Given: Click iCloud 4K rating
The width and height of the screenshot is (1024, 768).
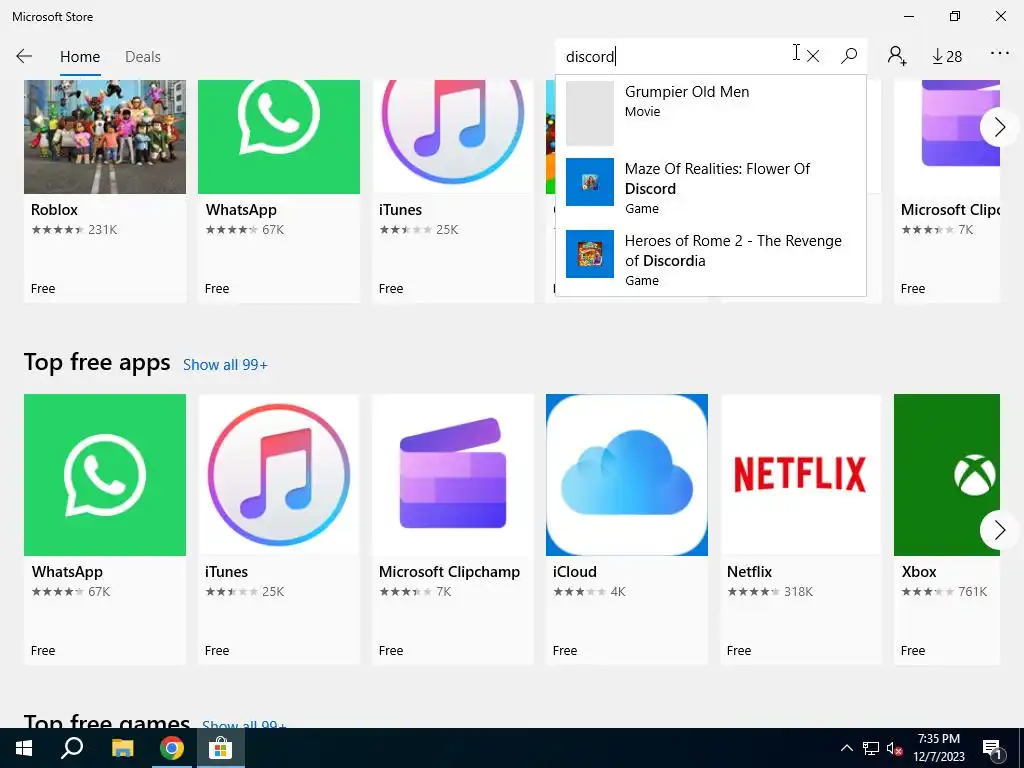Looking at the screenshot, I should coord(589,592).
